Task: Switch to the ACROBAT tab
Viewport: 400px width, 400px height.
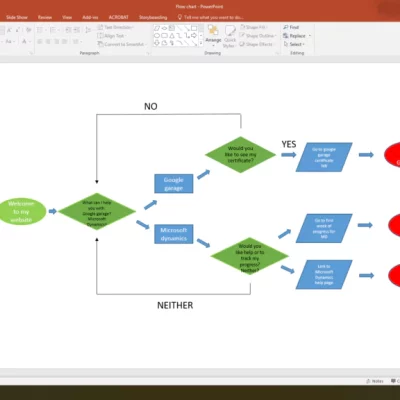Action: click(x=118, y=17)
